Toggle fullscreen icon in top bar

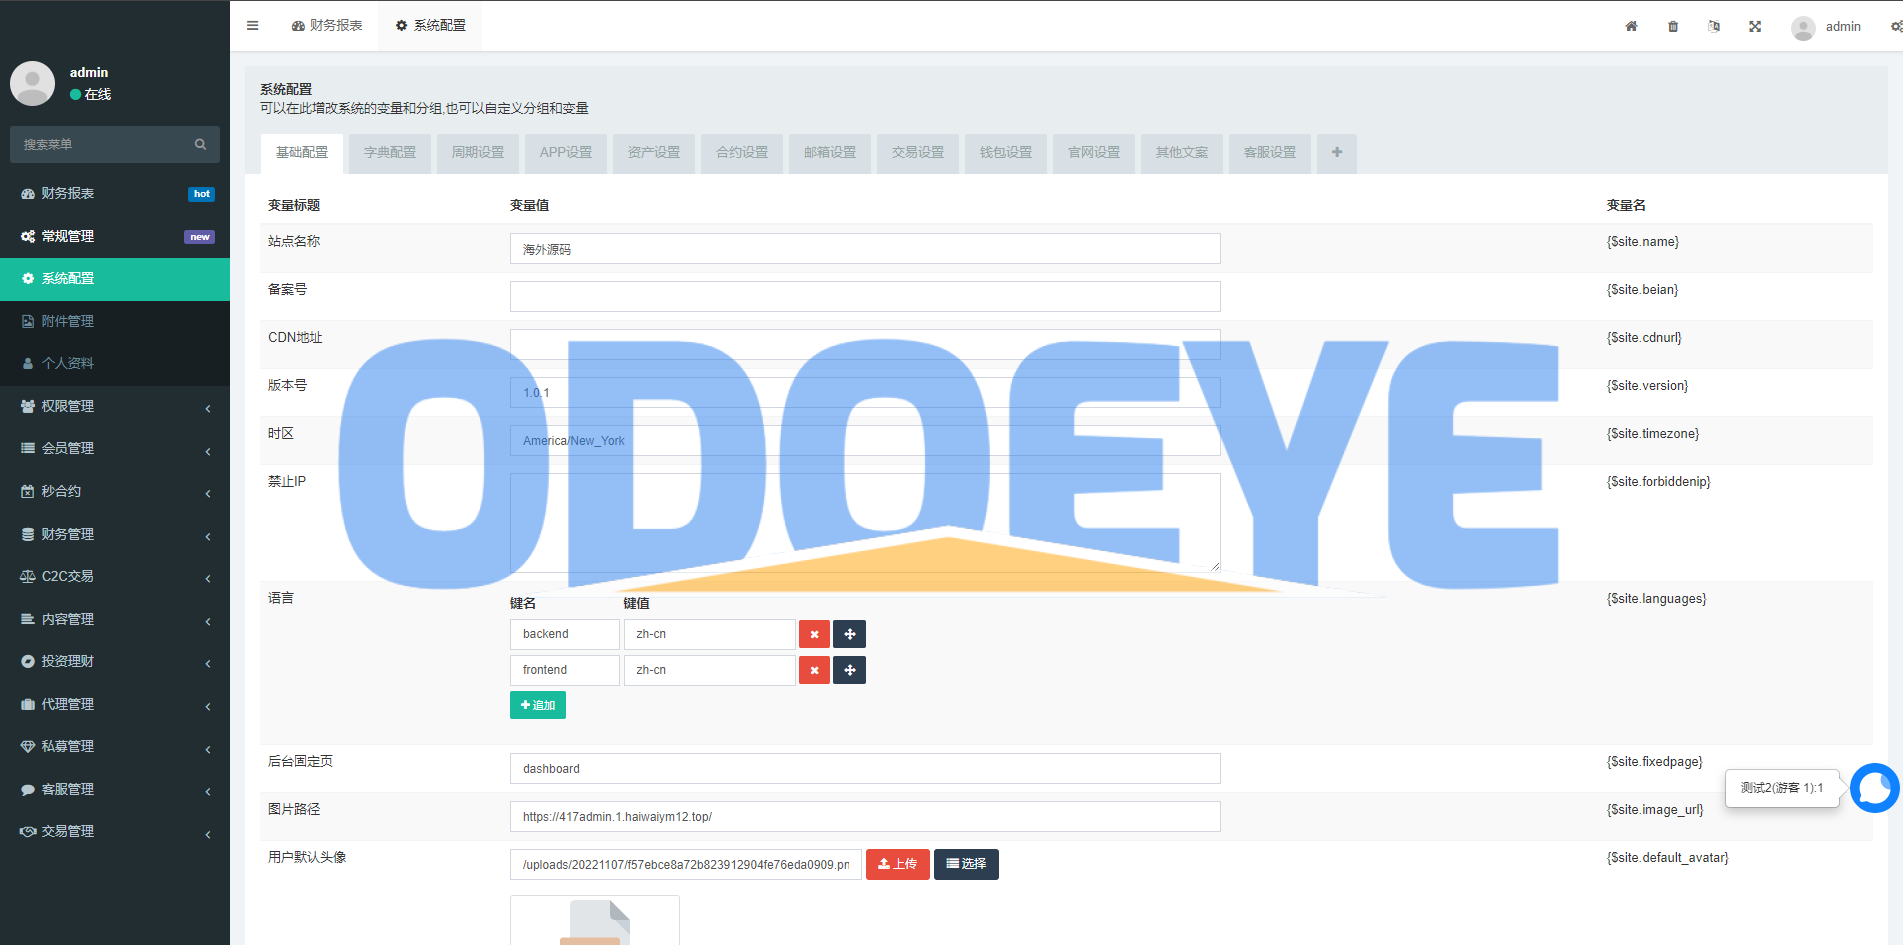[1755, 26]
